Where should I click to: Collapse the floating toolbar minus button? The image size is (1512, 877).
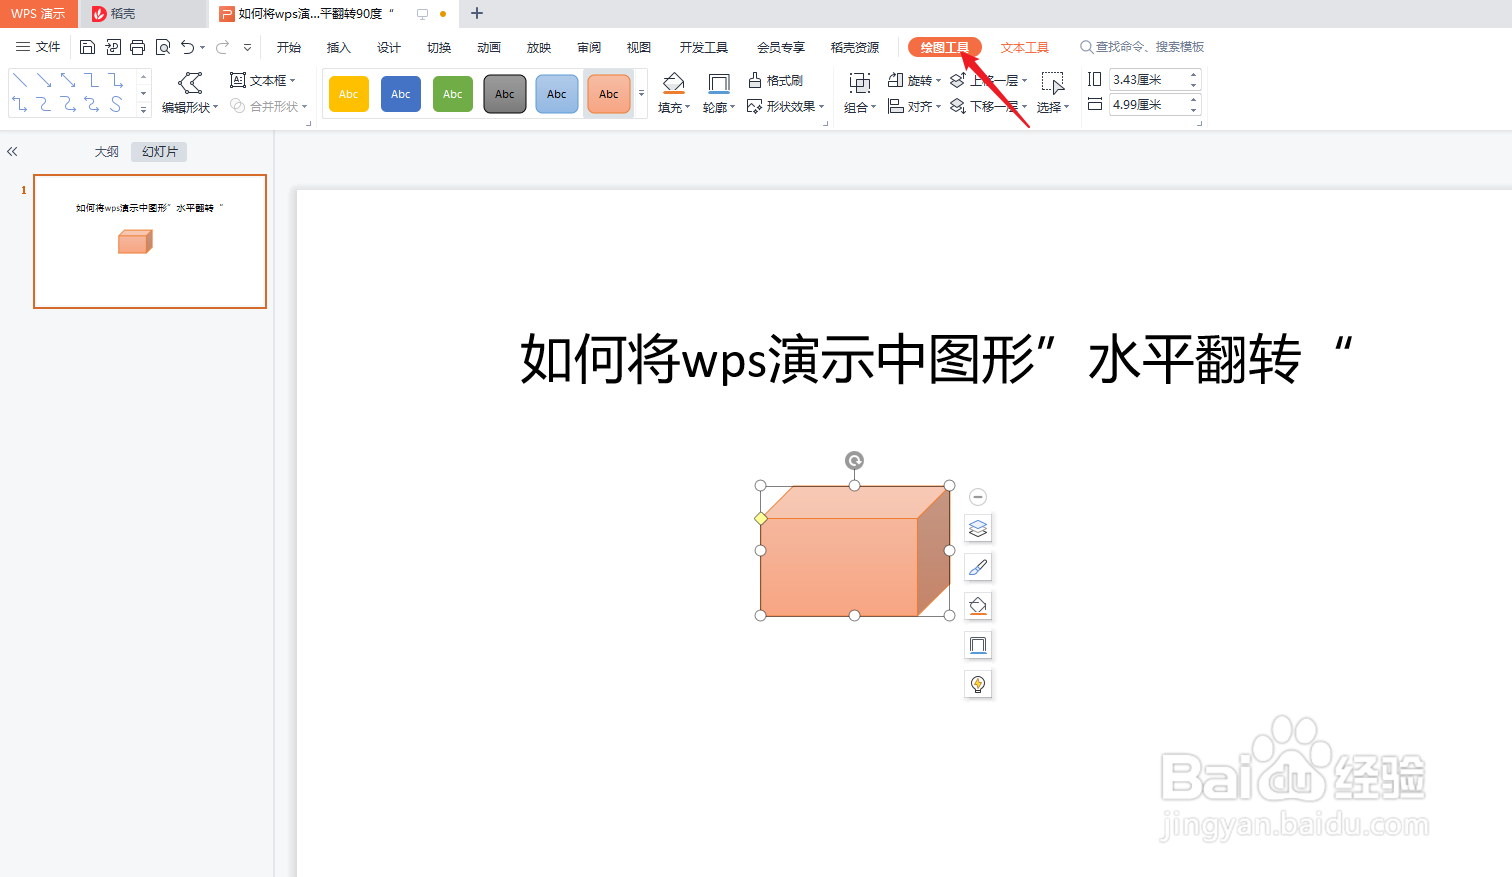point(978,497)
